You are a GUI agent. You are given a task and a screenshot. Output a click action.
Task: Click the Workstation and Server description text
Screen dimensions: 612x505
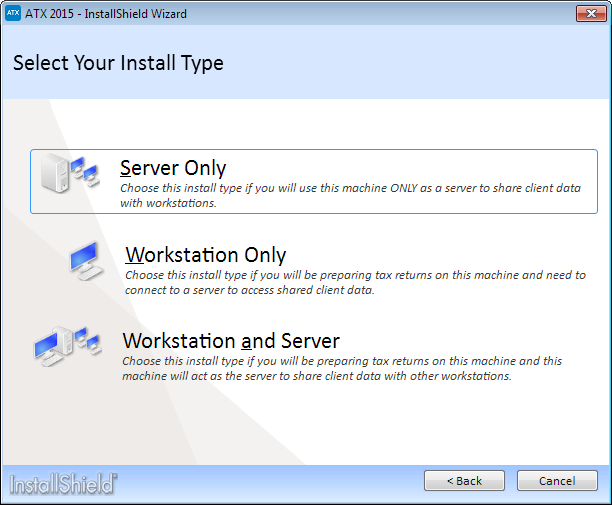point(342,368)
